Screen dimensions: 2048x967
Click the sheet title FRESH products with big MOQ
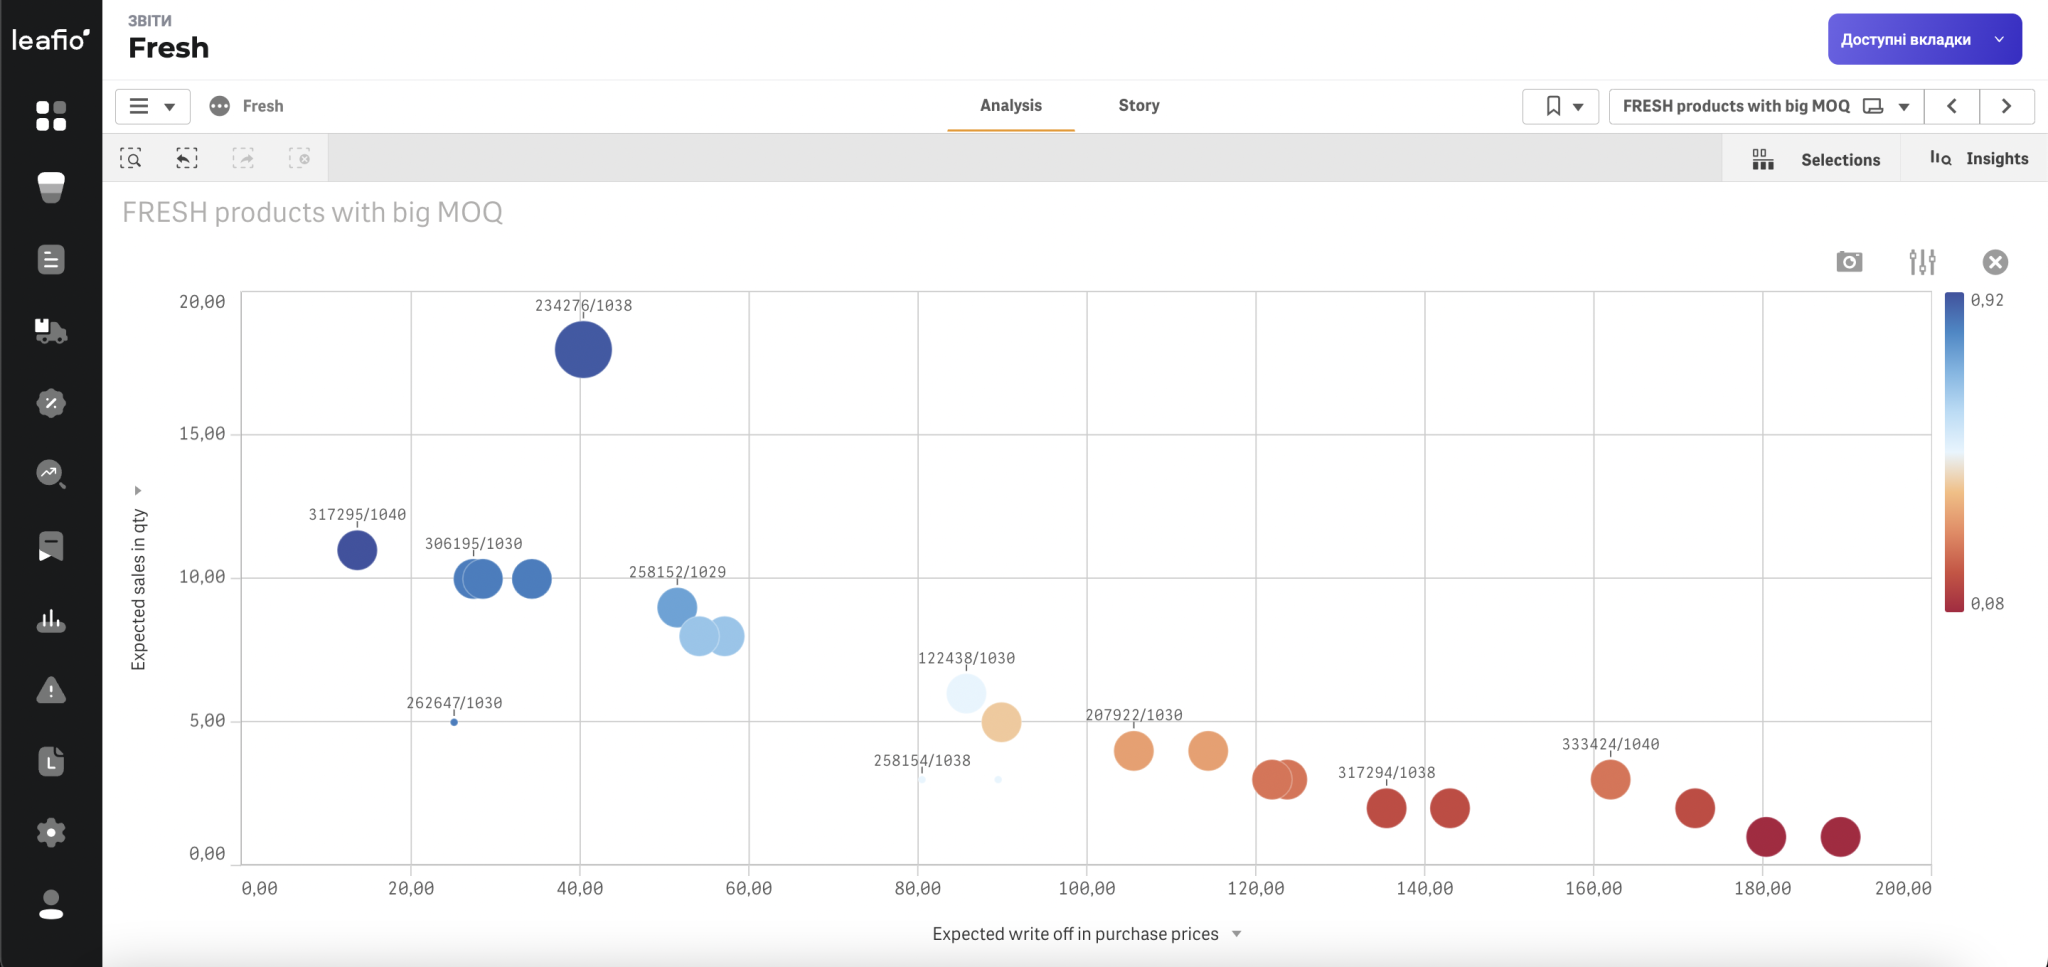(312, 212)
